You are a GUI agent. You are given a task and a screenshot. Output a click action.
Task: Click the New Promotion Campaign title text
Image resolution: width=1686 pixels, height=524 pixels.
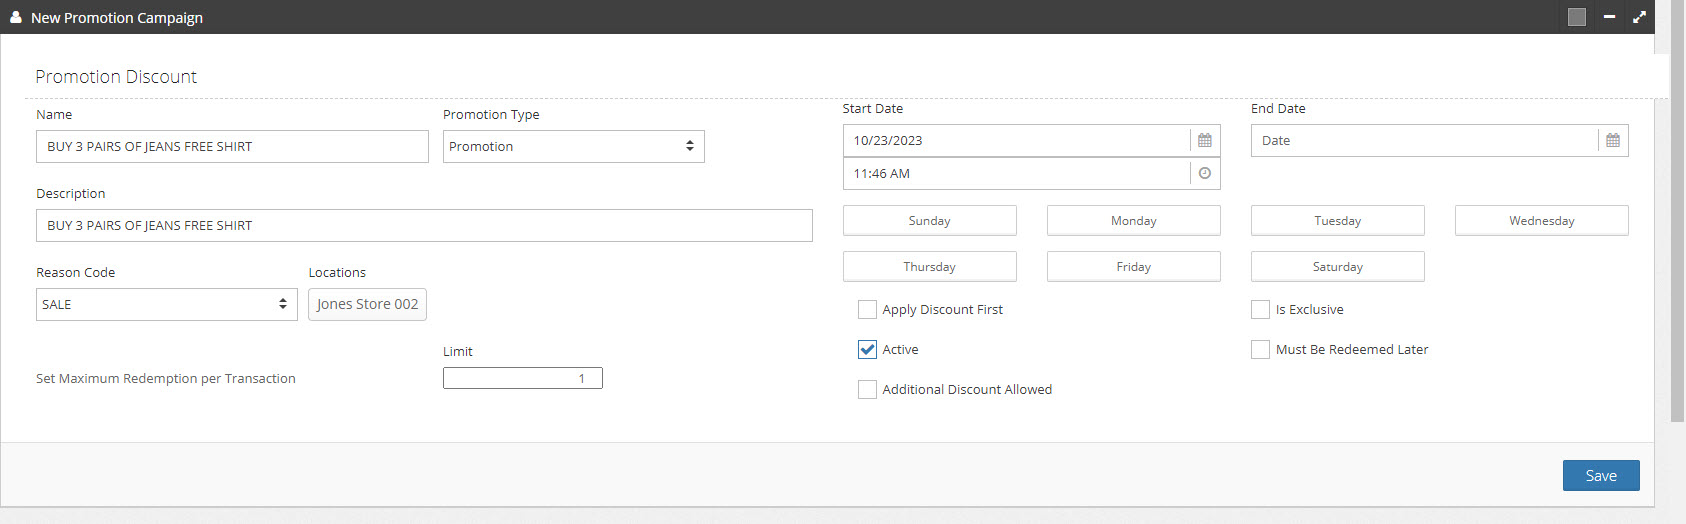click(x=117, y=18)
